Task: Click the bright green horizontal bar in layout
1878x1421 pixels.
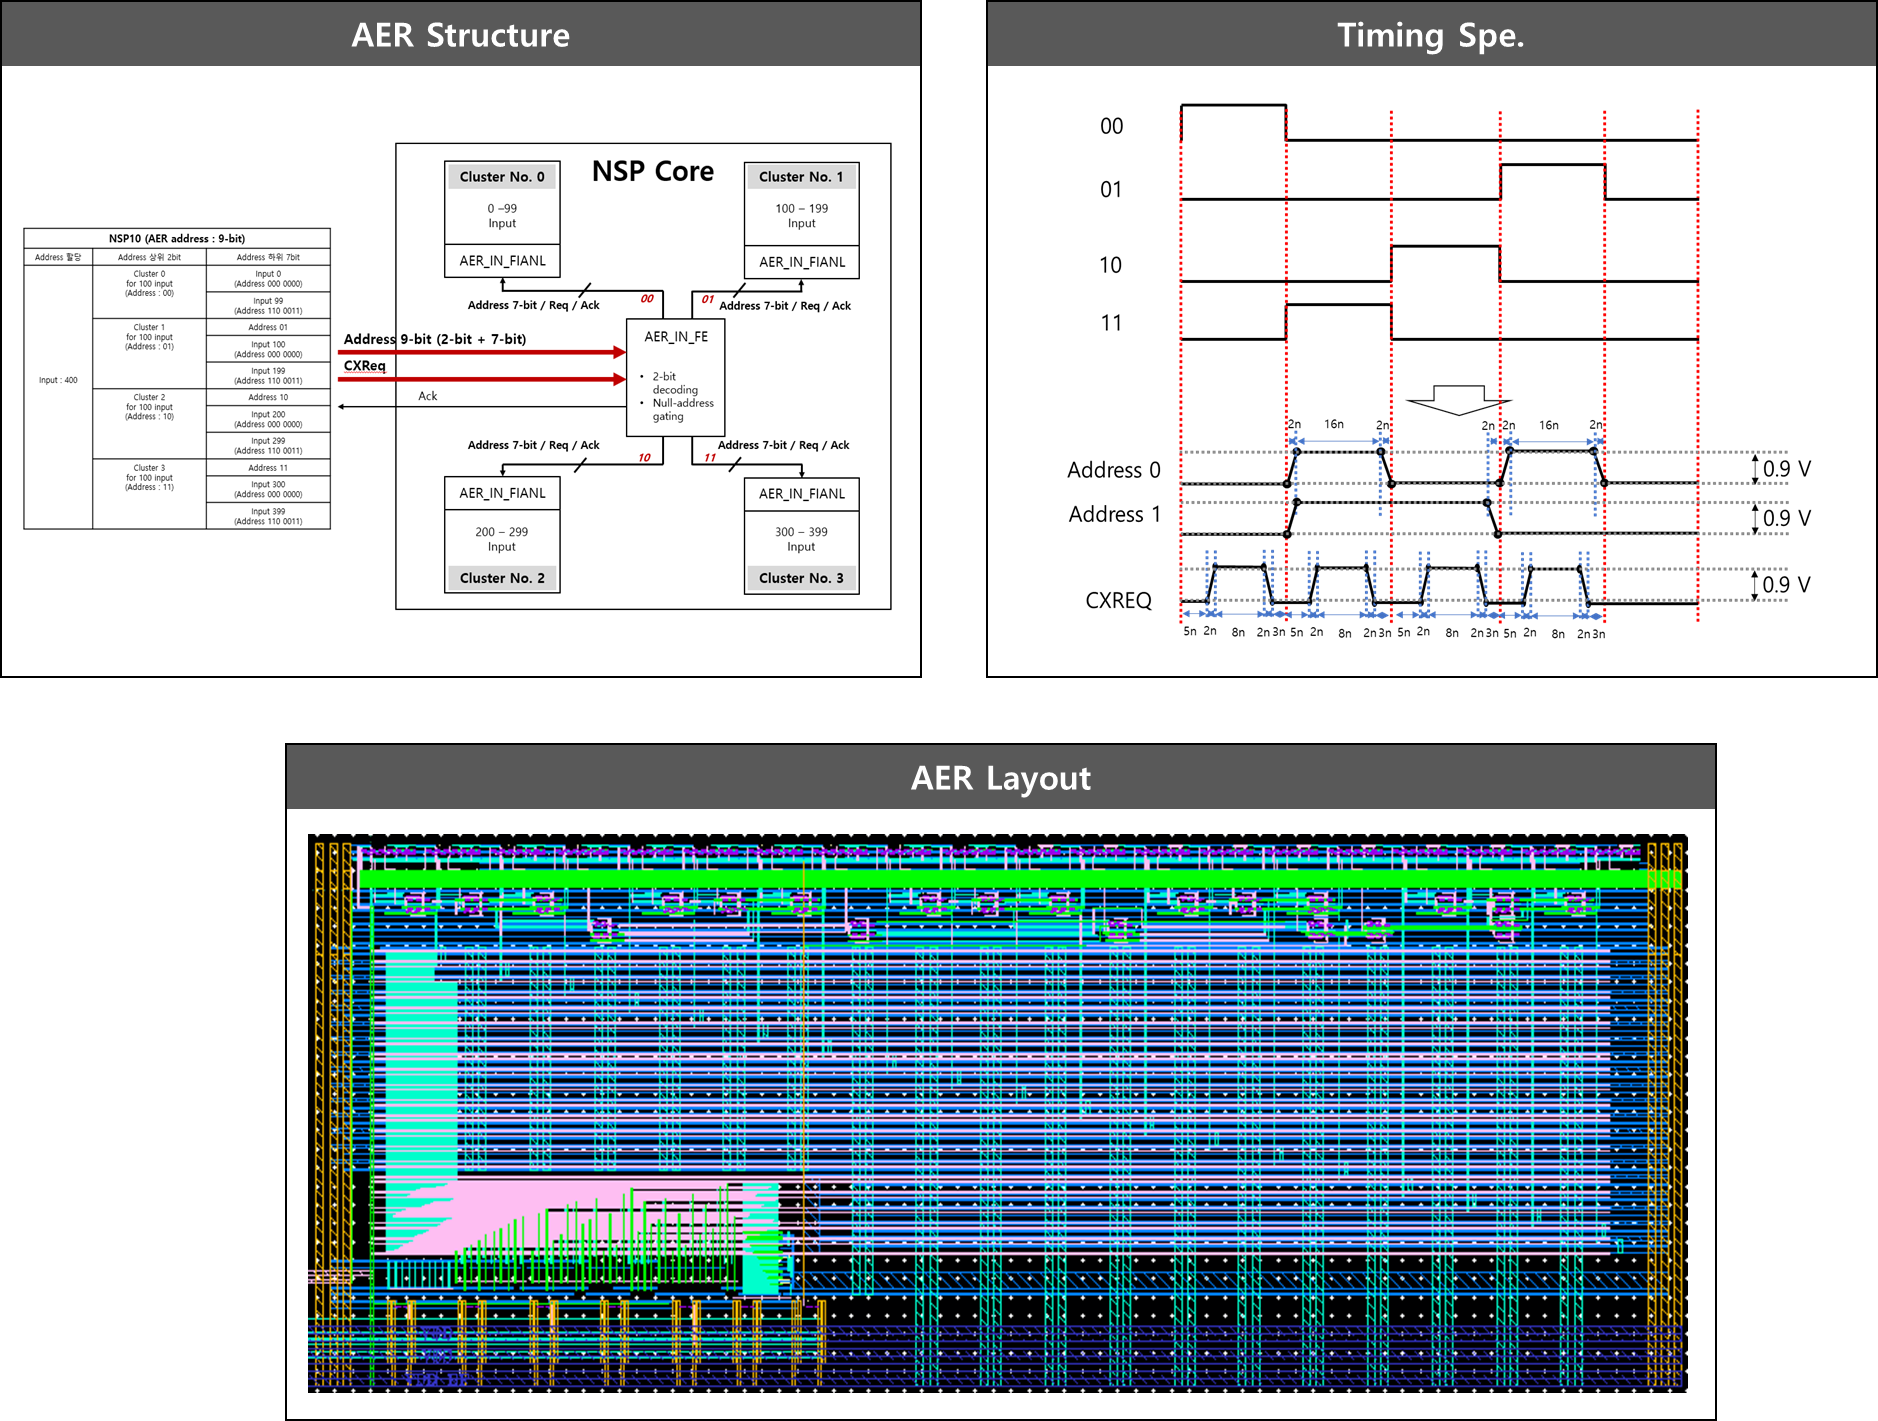Action: (x=1000, y=879)
